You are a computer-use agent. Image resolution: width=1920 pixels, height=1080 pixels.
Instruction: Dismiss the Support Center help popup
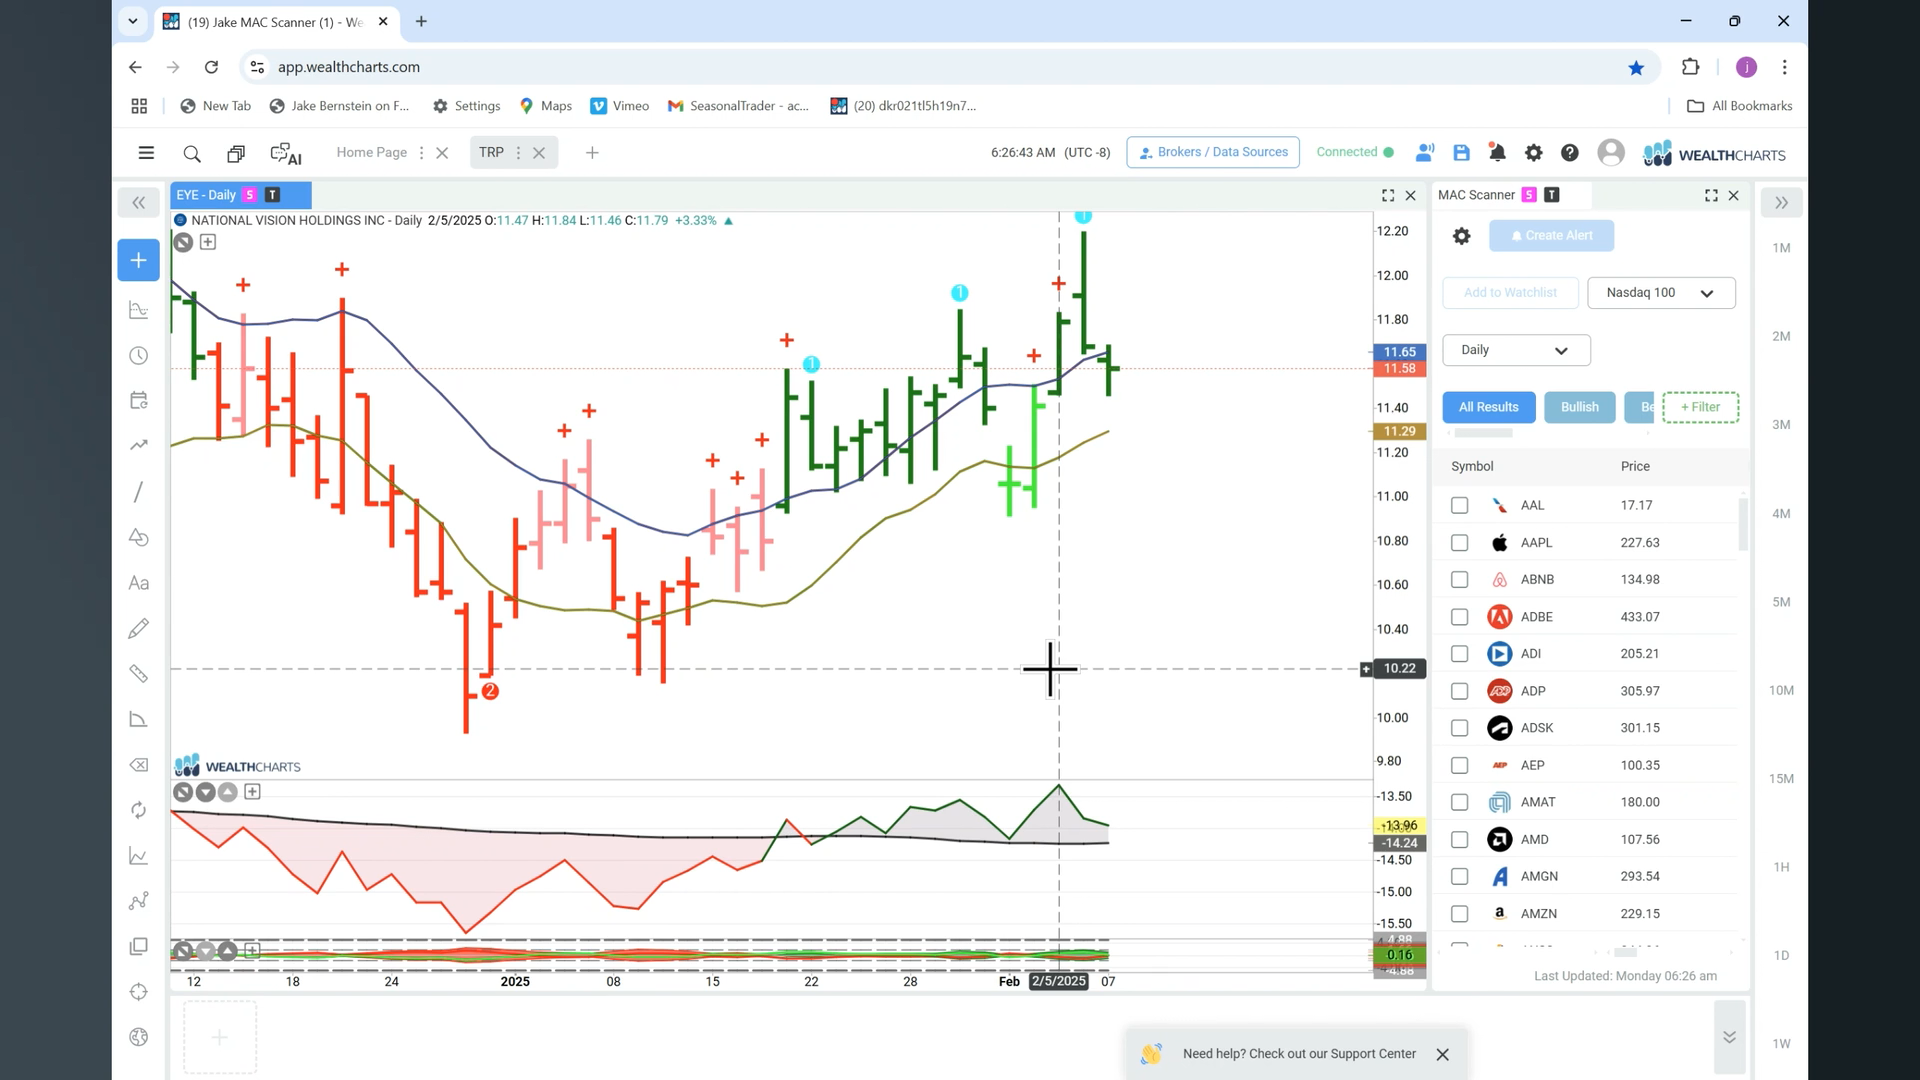pos(1442,1055)
